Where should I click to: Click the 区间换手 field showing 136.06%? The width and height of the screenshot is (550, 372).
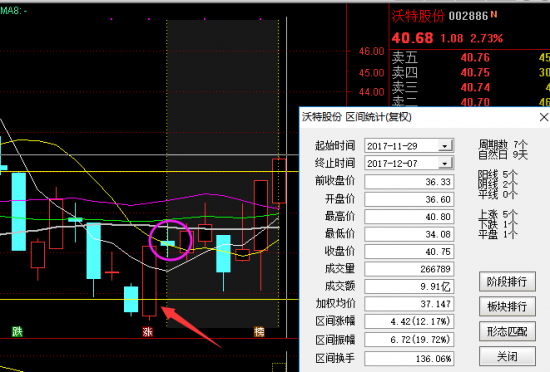tap(409, 359)
